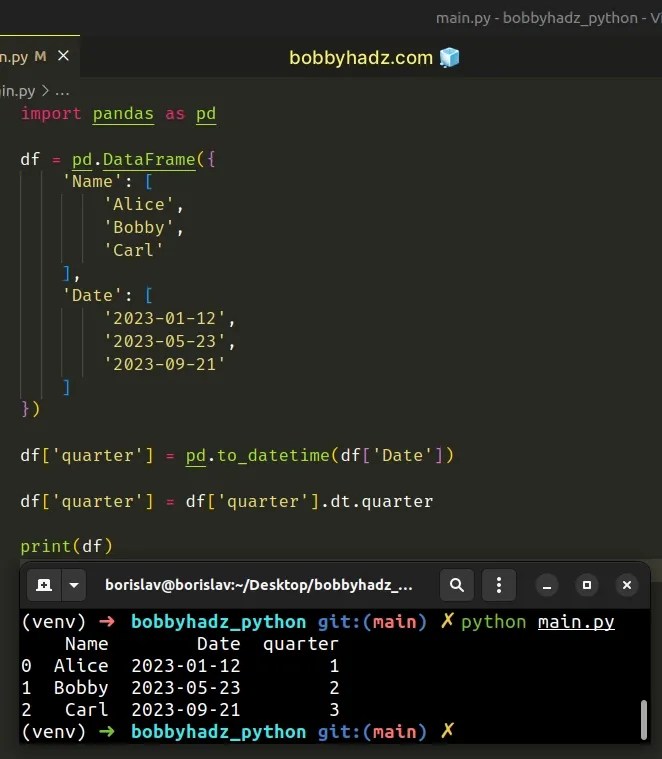Click the underlined main.py in terminal

coord(576,622)
